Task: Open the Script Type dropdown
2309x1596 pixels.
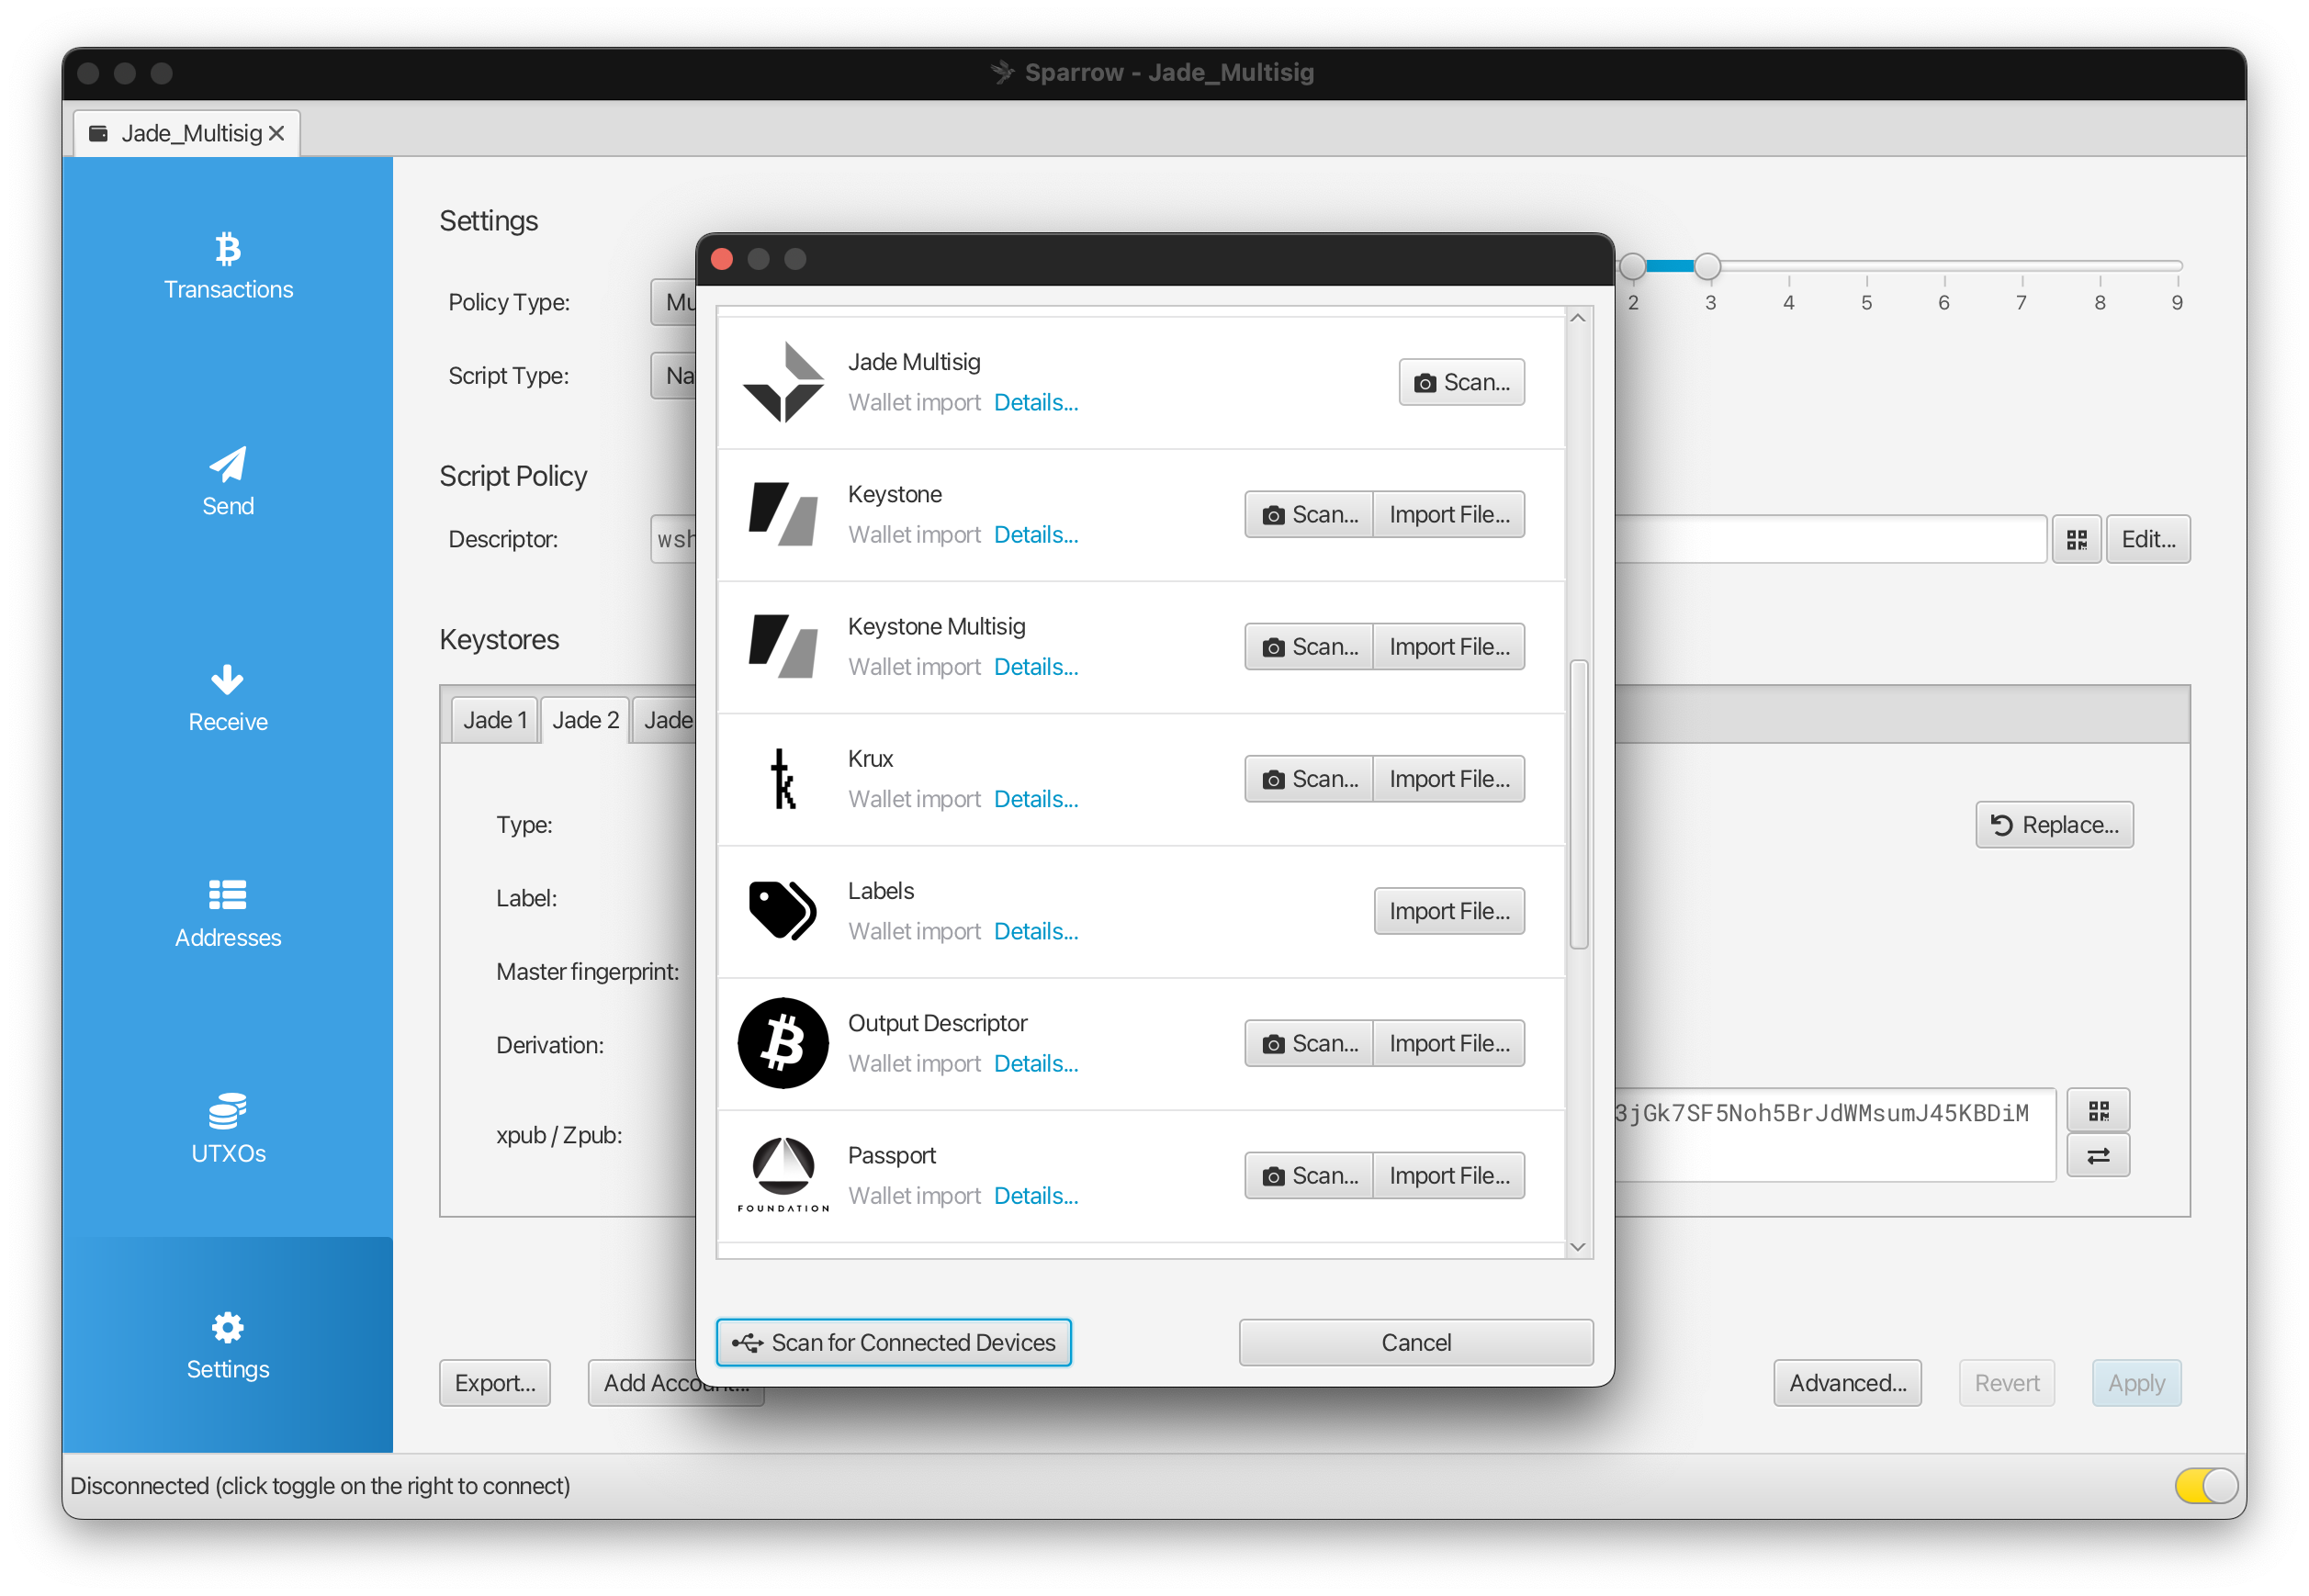Action: [674, 376]
